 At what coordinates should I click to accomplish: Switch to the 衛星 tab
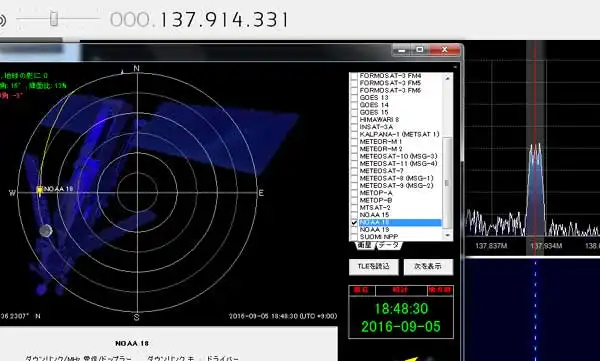(x=364, y=245)
